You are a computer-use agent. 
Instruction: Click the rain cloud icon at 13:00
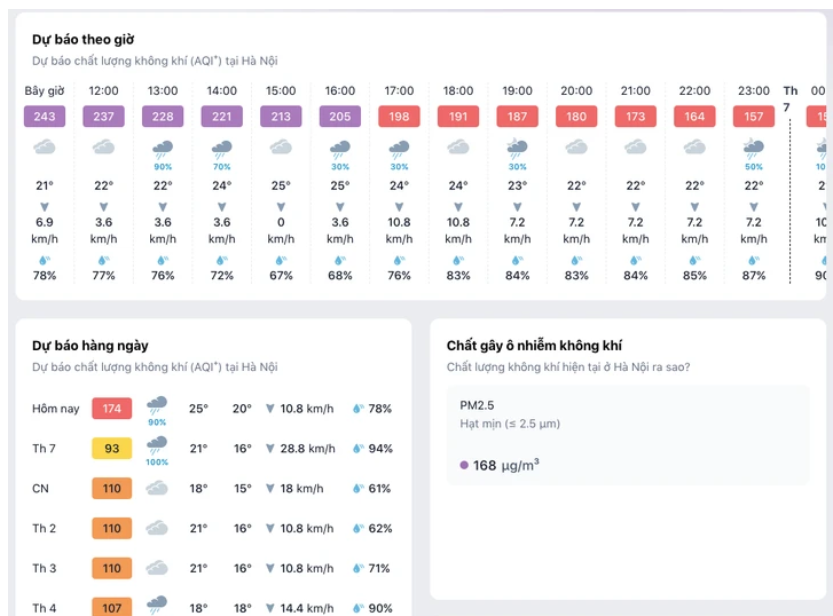[163, 148]
